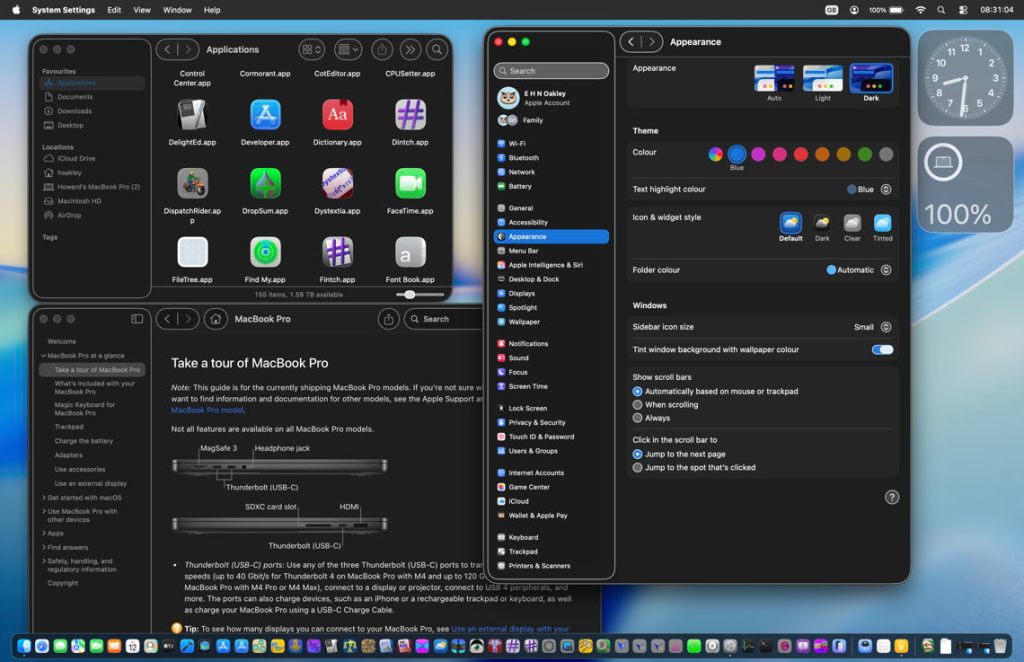1024x662 pixels.
Task: Open the Sidebar icon size dropdown
Action: 886,327
